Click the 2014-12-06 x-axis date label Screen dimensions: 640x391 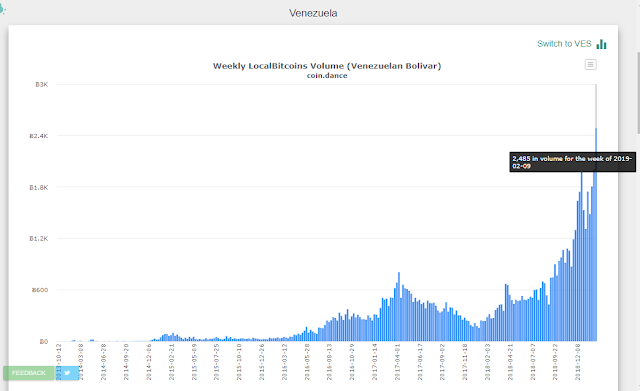(x=149, y=362)
